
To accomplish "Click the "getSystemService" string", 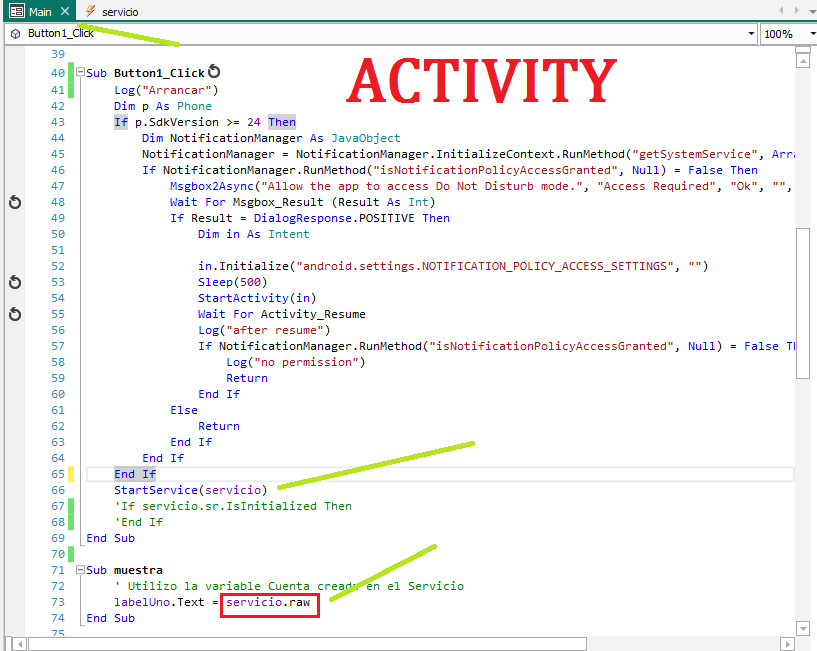I will (695, 154).
